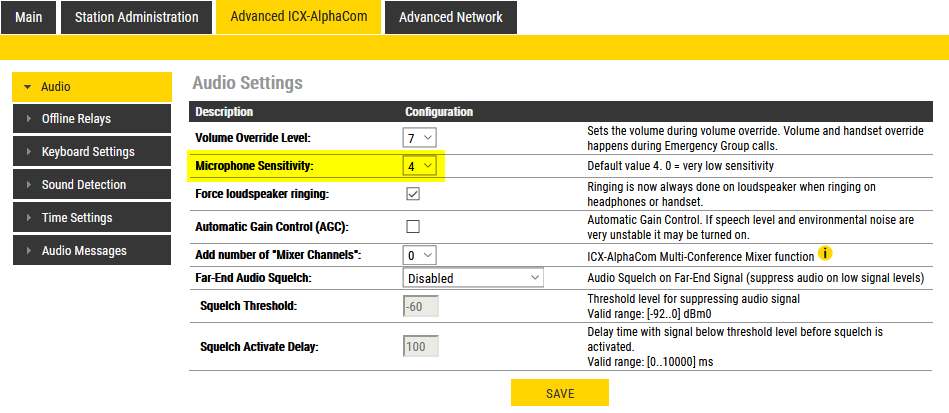Image resolution: width=949 pixels, height=413 pixels.
Task: Select Advanced ICX-AlphaCom tab
Action: point(299,17)
